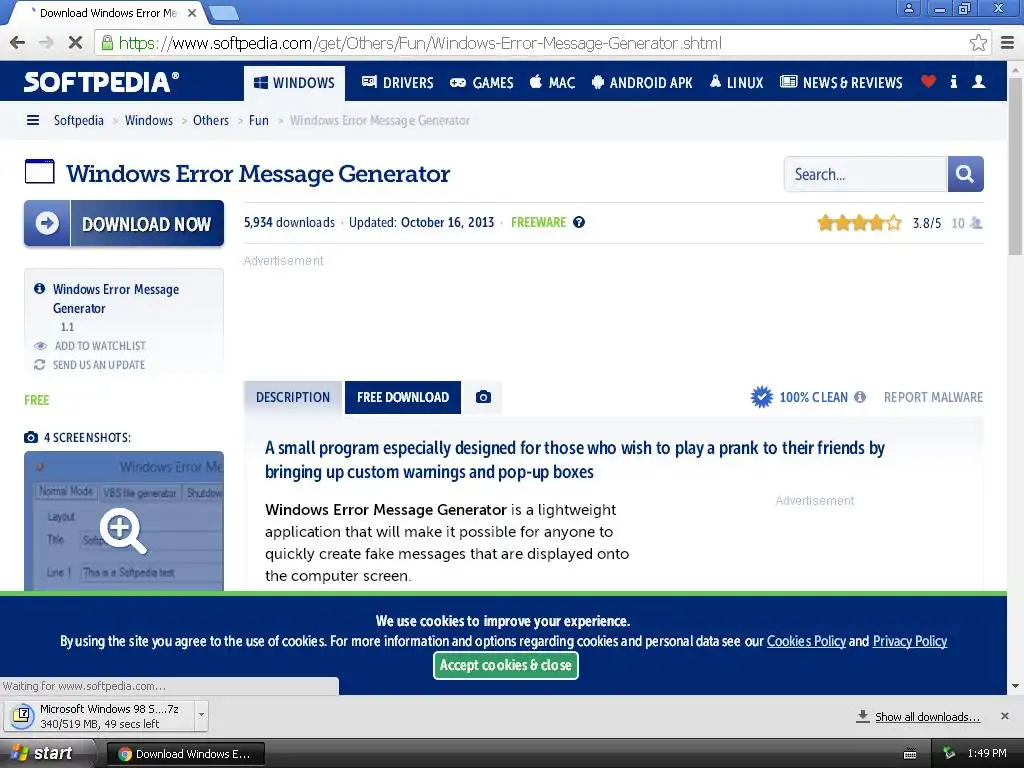The image size is (1024, 768).
Task: Click the Softpedia logo
Action: pos(101,82)
